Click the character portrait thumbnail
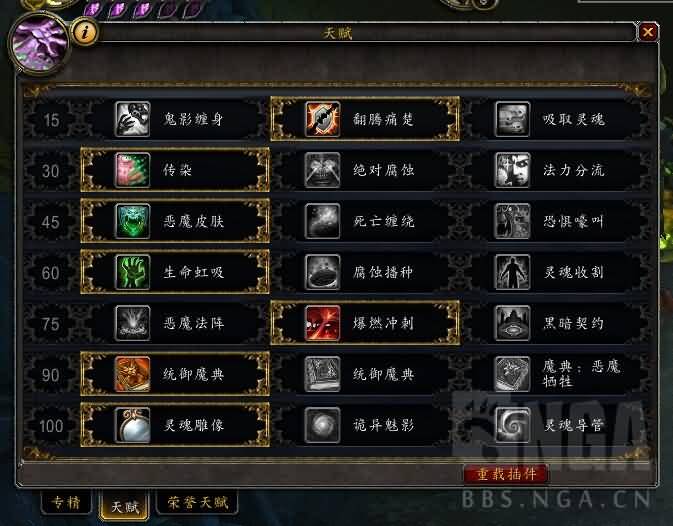Image resolution: width=673 pixels, height=526 pixels. [39, 43]
